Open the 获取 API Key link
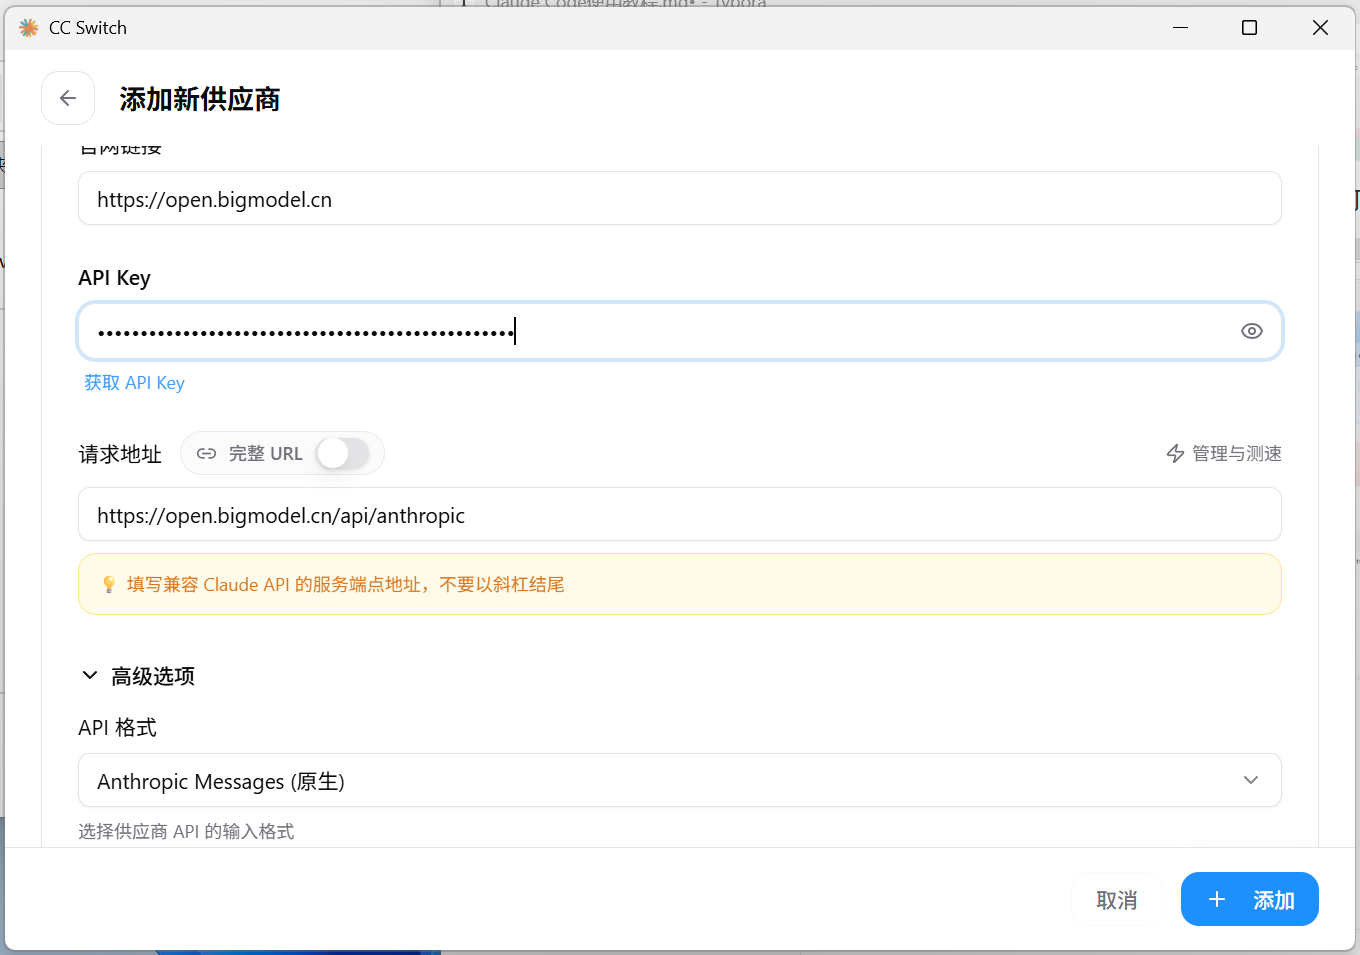The width and height of the screenshot is (1360, 955). pyautogui.click(x=134, y=383)
